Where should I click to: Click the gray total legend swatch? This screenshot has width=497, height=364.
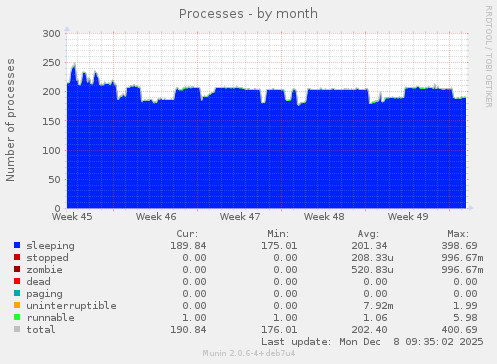point(17,329)
